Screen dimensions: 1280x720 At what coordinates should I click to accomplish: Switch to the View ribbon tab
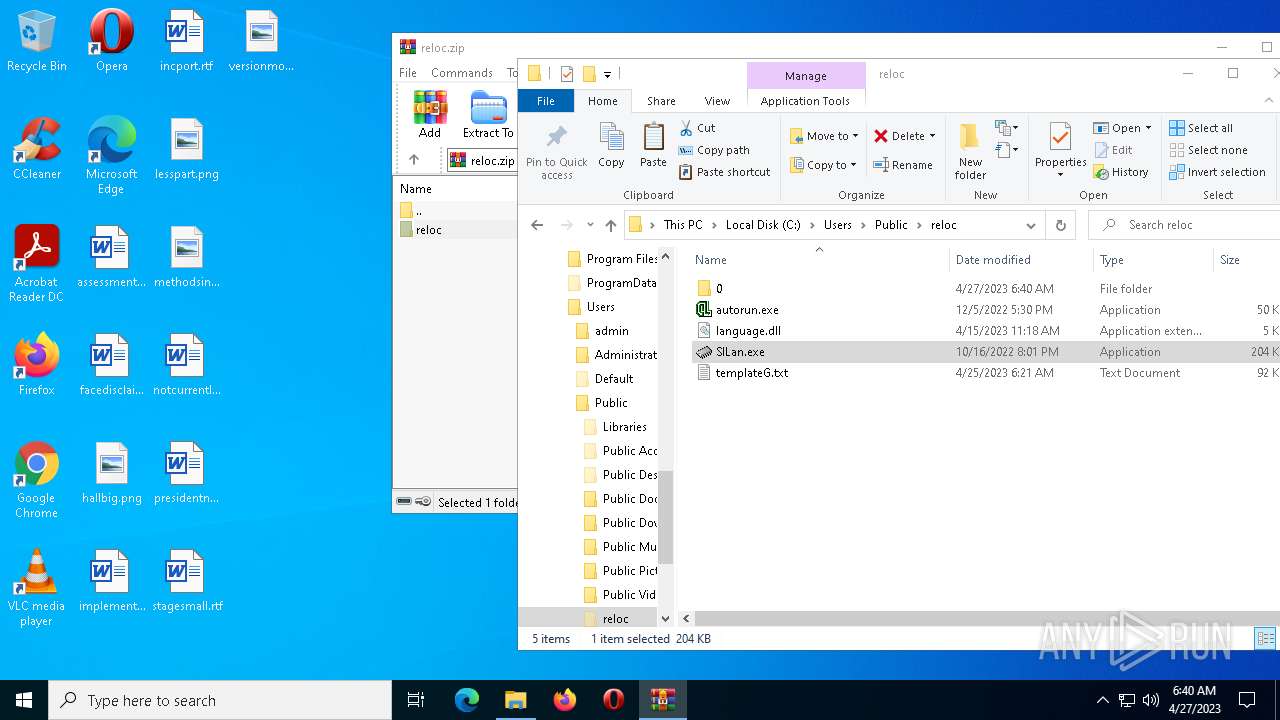[717, 101]
